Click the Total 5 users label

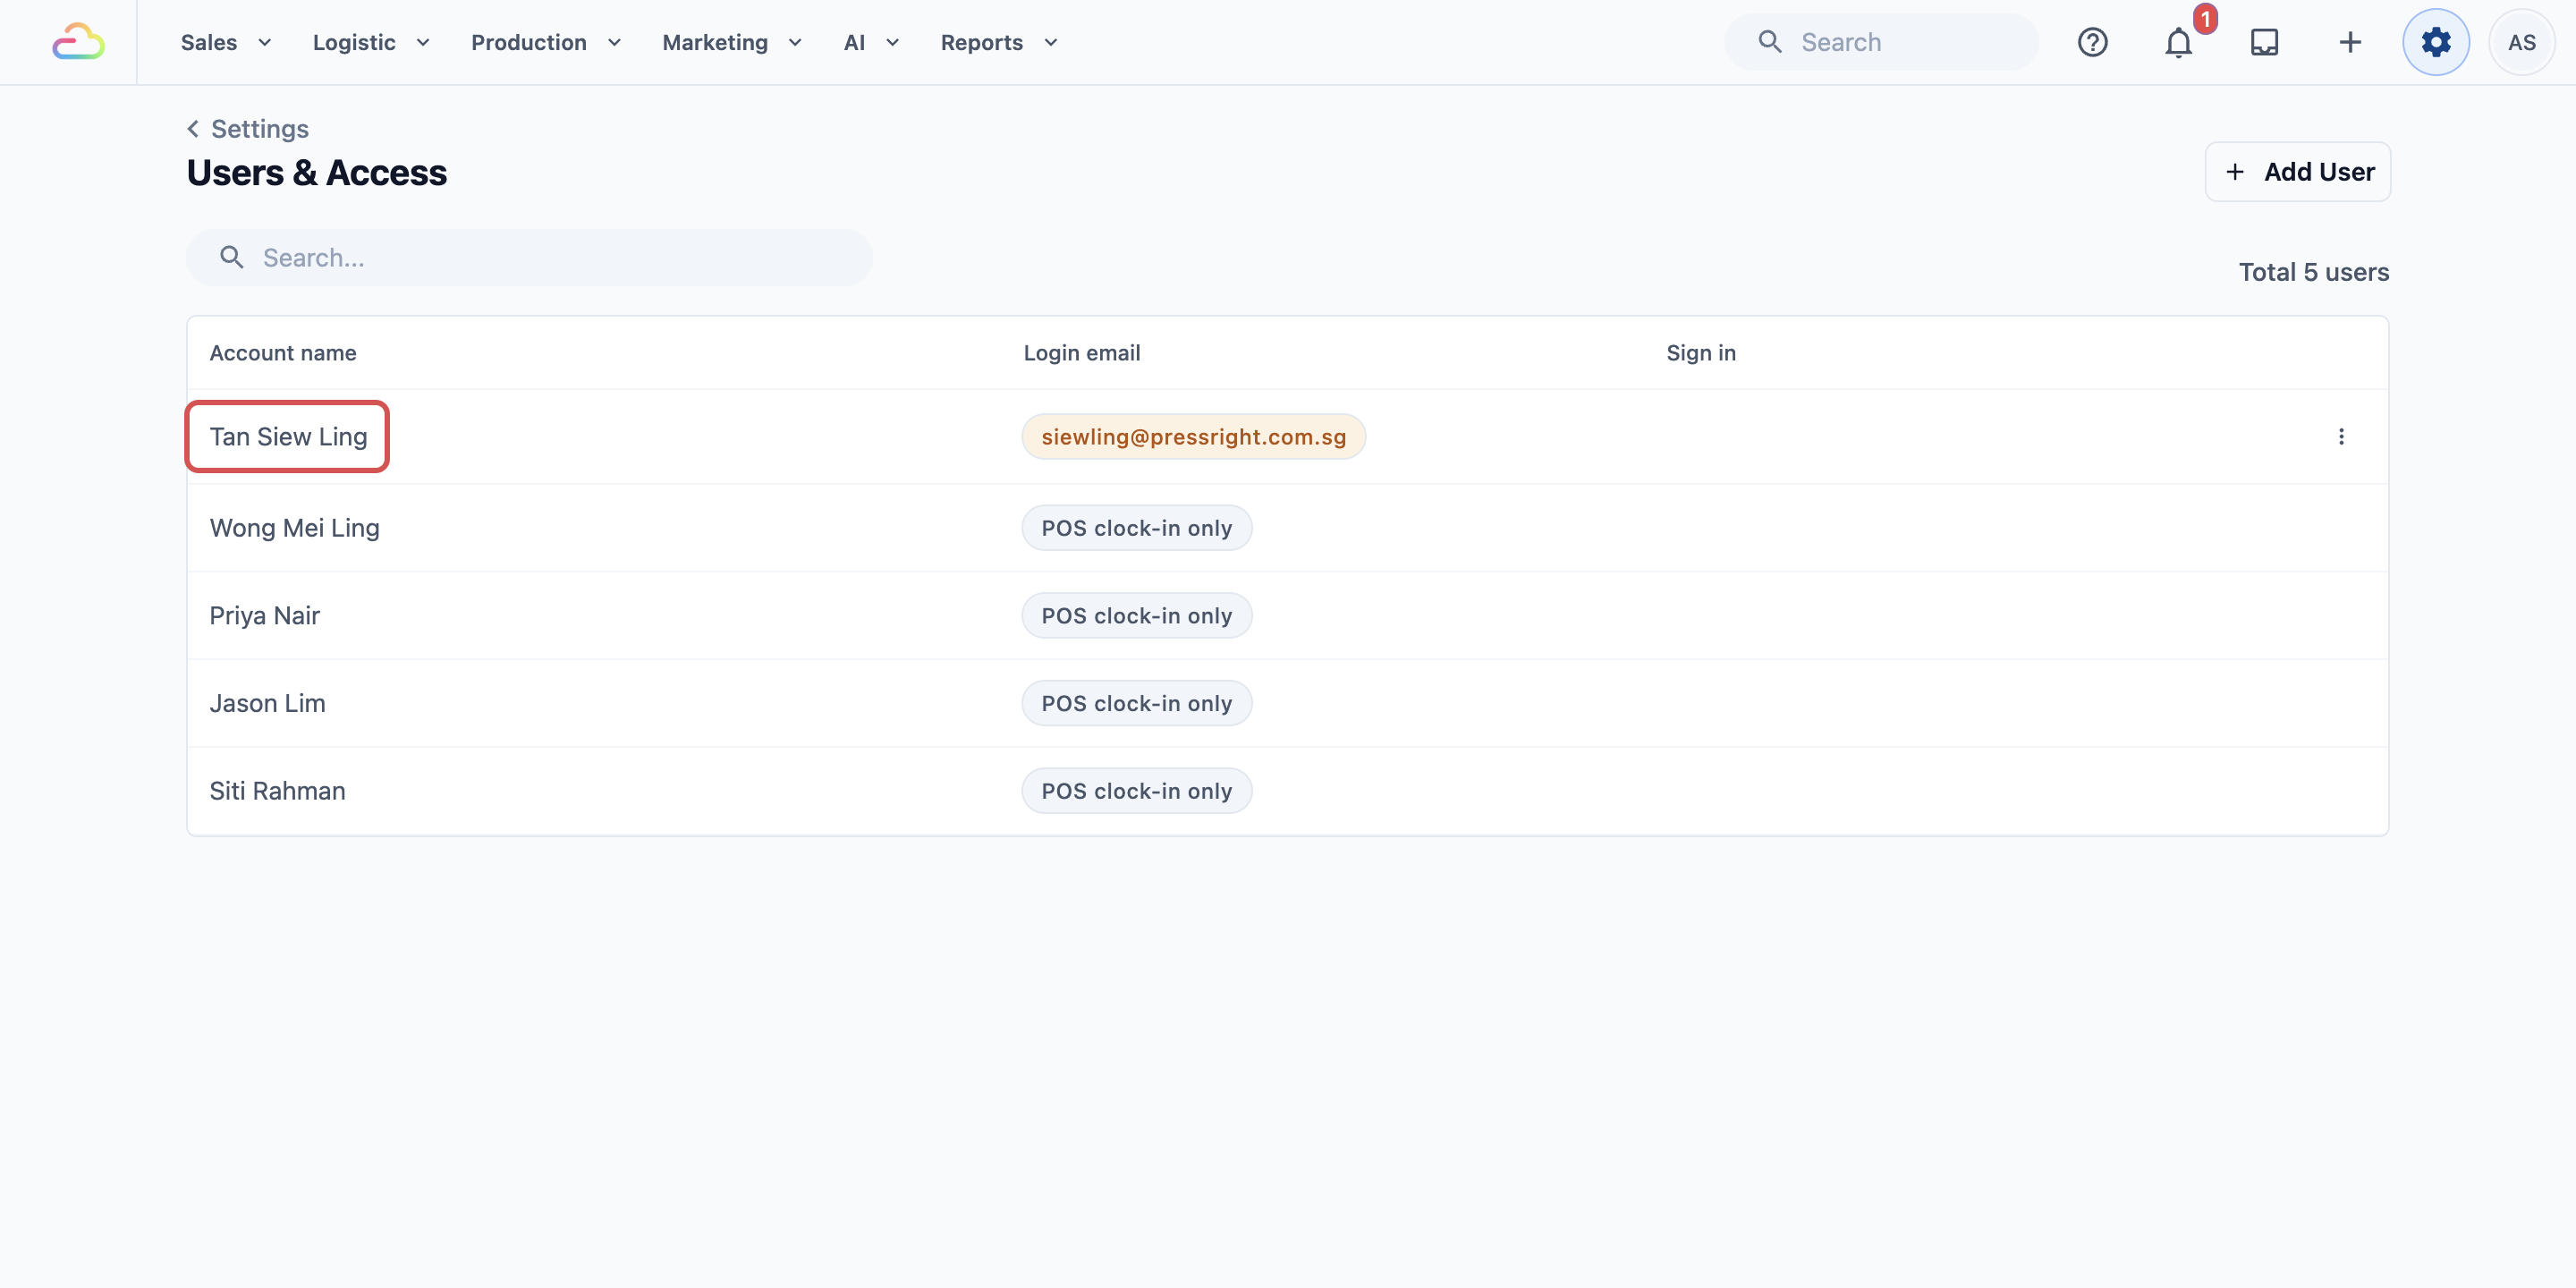[x=2313, y=272]
